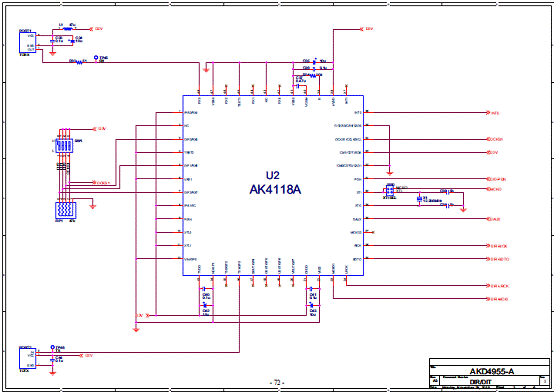The height and width of the screenshot is (392, 554).
Task: Click the power port at top center right
Action: [366, 29]
